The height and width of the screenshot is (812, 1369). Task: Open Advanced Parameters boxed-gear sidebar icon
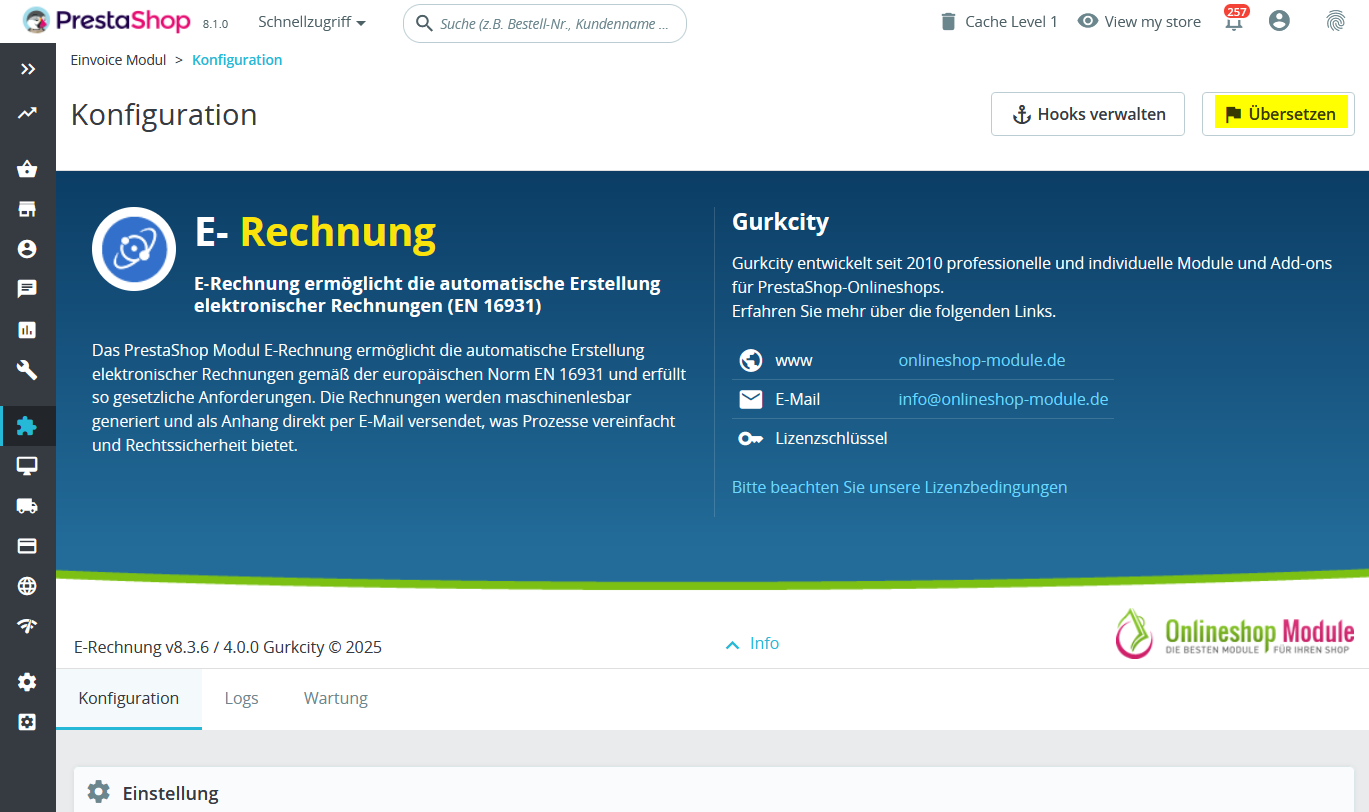tap(28, 722)
